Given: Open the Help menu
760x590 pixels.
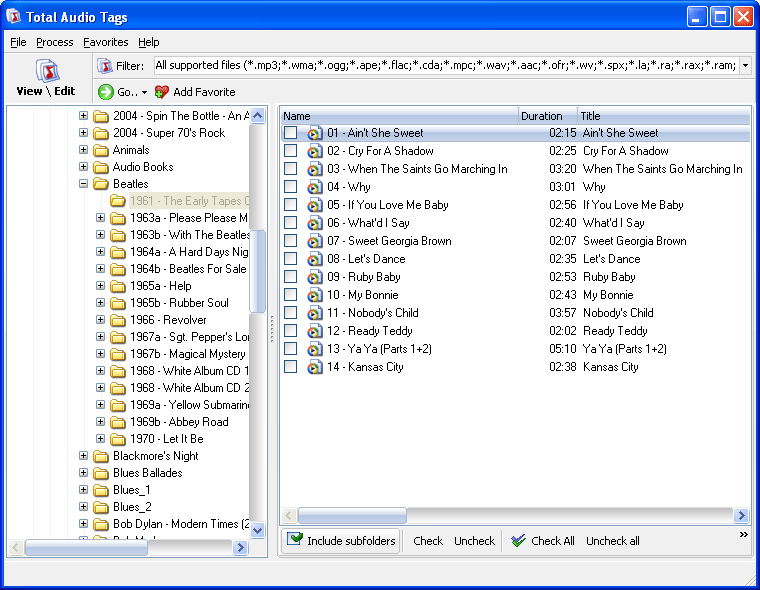Looking at the screenshot, I should click(x=148, y=42).
